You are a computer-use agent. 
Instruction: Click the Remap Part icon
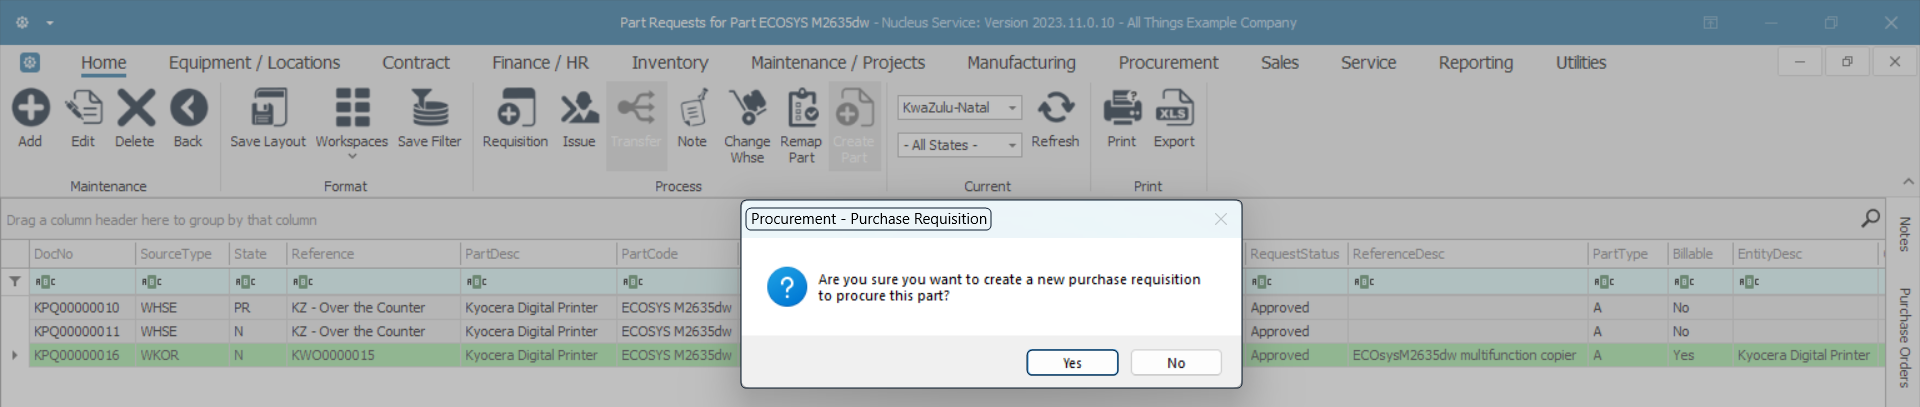click(801, 109)
